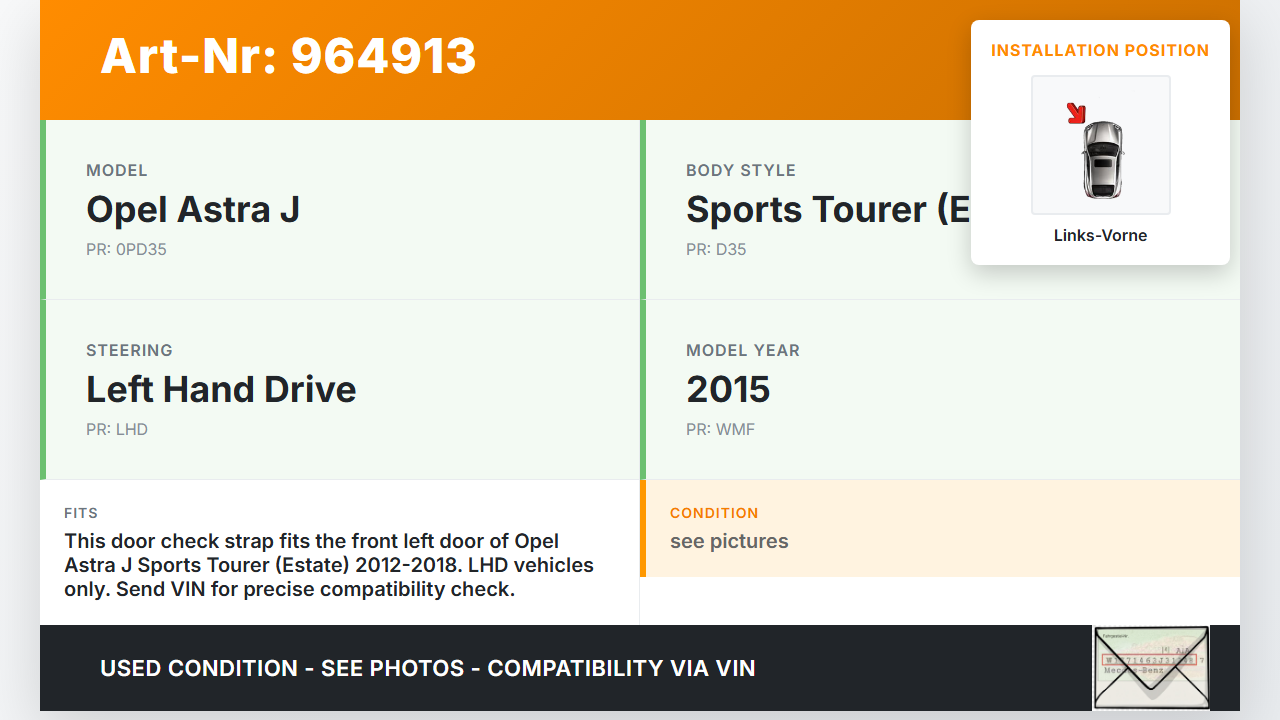
Task: Click the PR: LHD code
Action: pyautogui.click(x=117, y=430)
